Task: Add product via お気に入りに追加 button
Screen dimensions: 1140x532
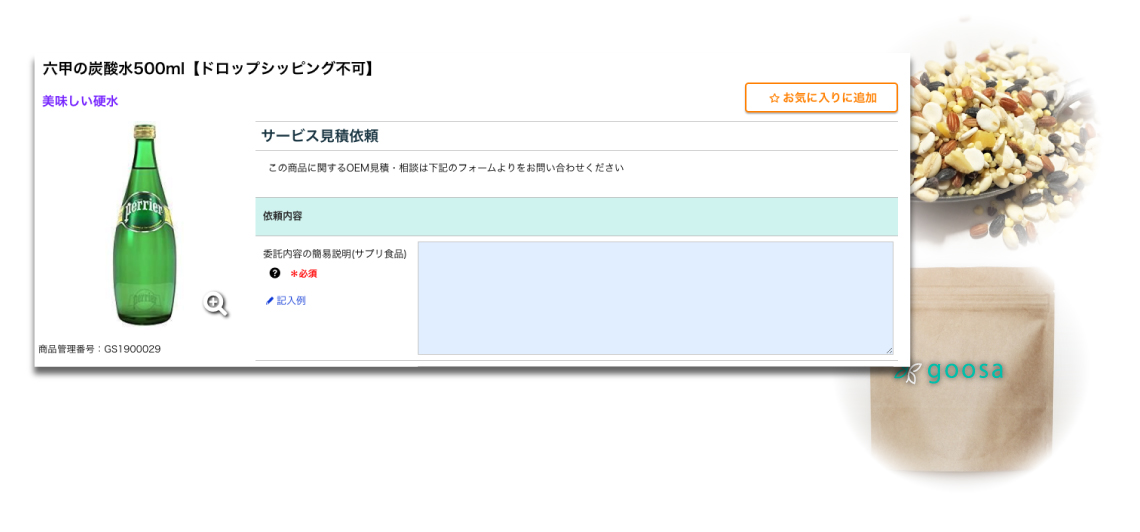Action: pos(821,98)
